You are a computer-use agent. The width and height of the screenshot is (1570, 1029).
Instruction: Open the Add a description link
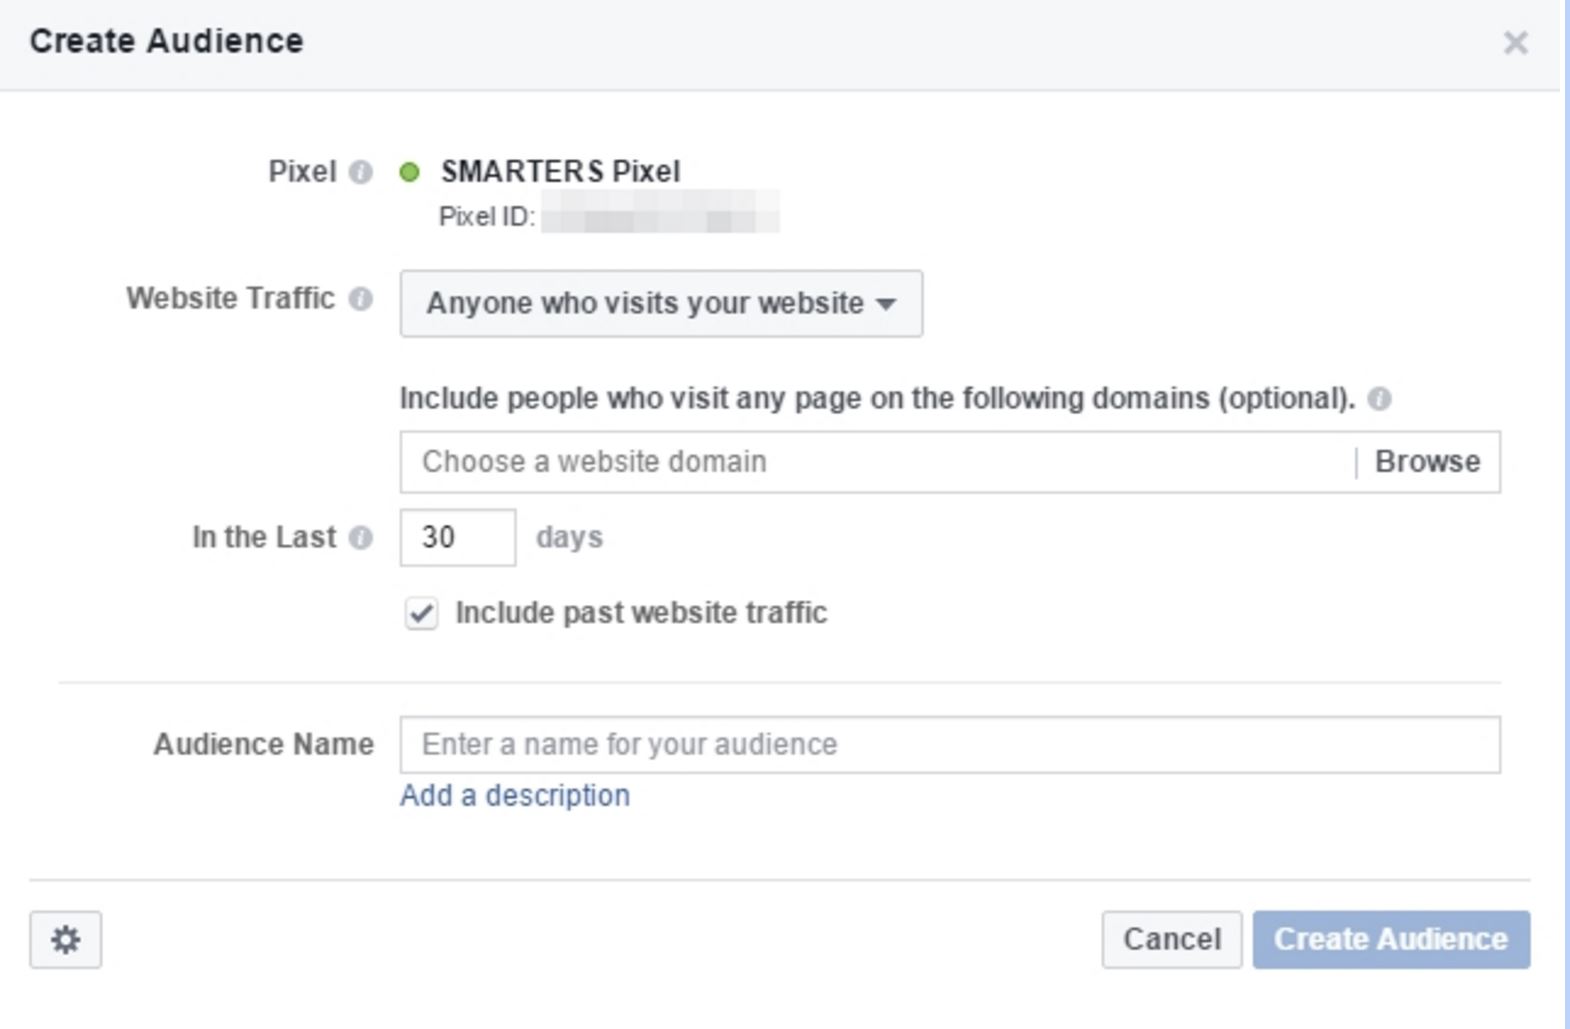(514, 796)
